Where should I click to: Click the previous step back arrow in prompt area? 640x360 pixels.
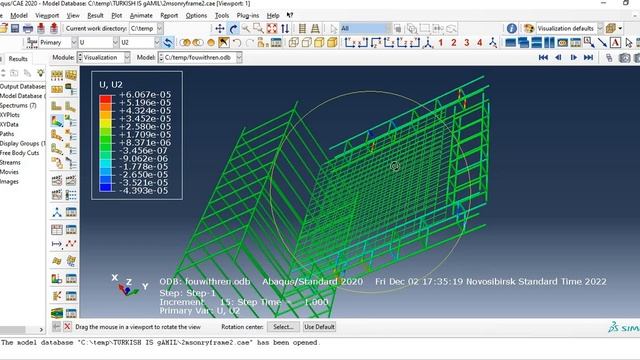pos(56,327)
